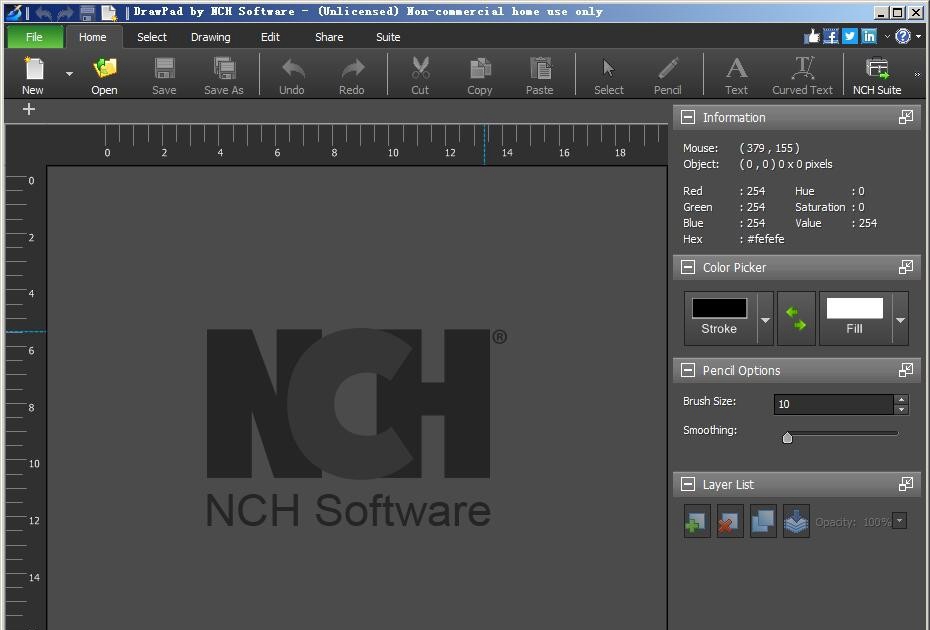Click the Redo ribbon button
This screenshot has width=930, height=630.
352,75
